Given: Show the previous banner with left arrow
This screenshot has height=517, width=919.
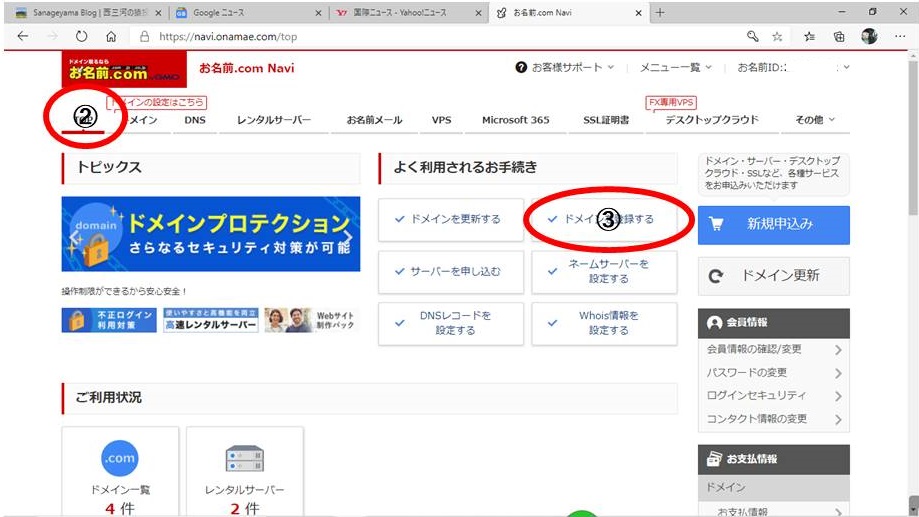Looking at the screenshot, I should 74,237.
